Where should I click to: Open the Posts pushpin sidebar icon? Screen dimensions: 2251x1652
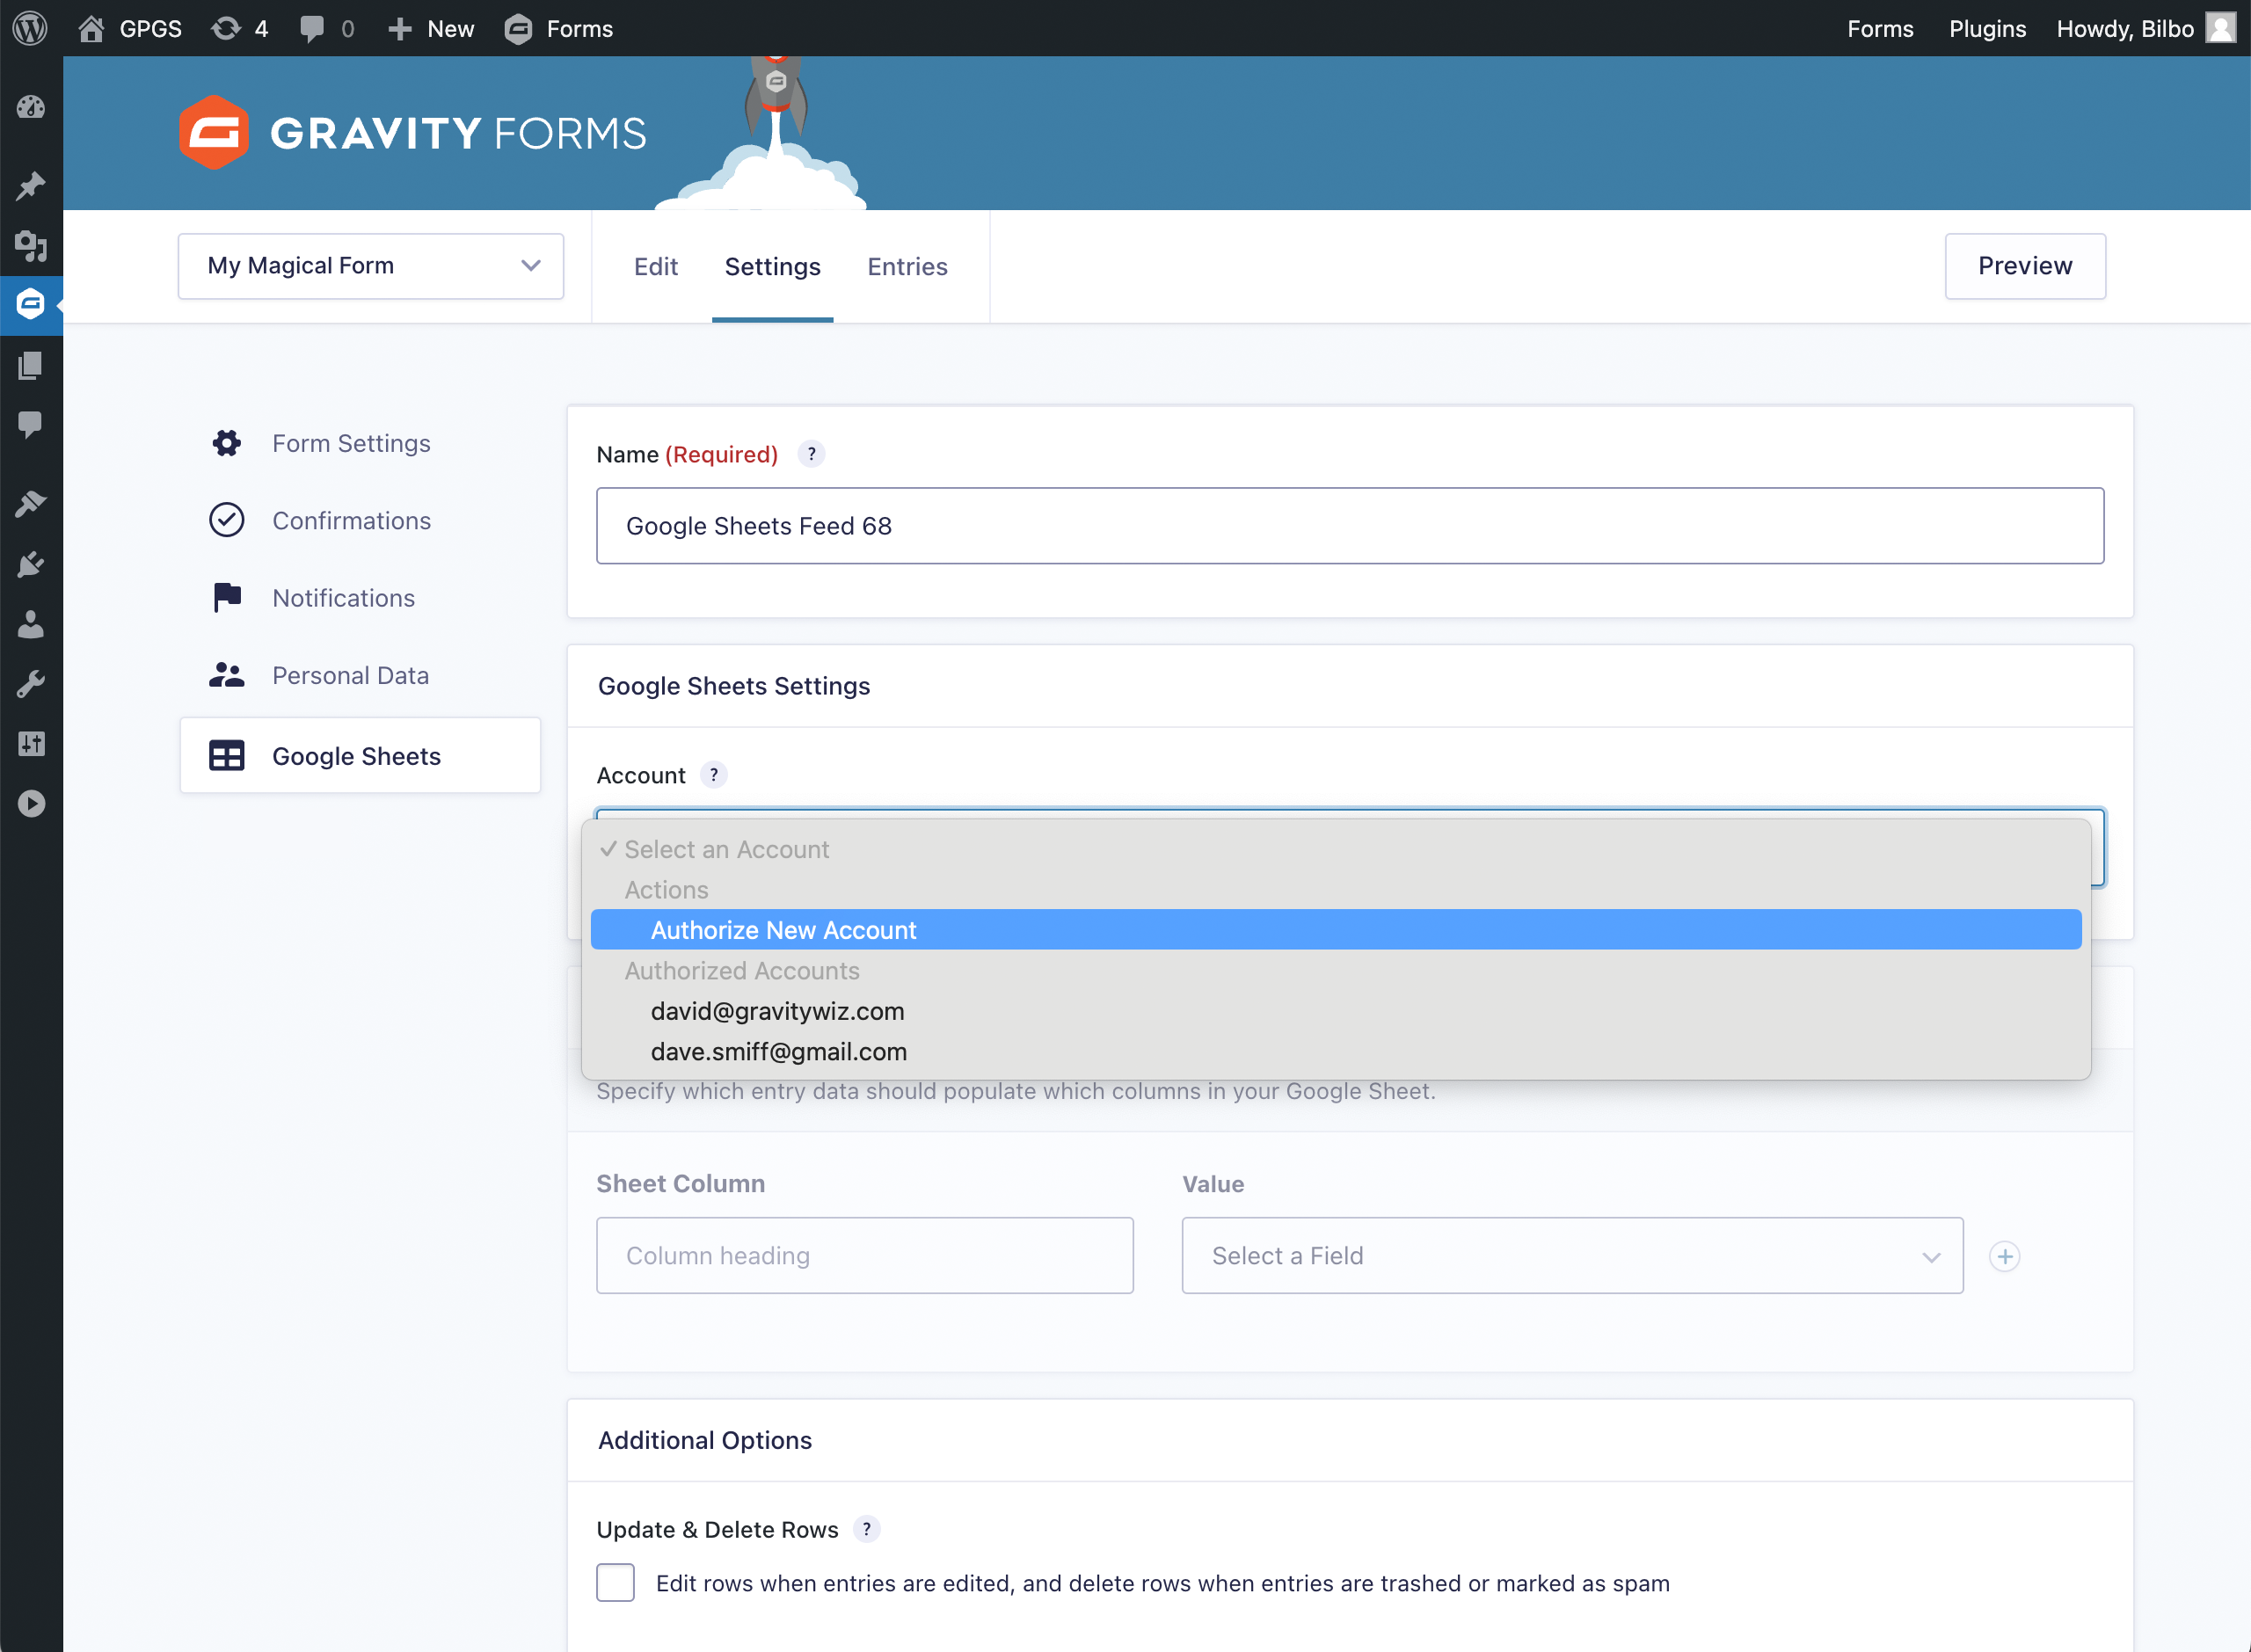tap(31, 186)
